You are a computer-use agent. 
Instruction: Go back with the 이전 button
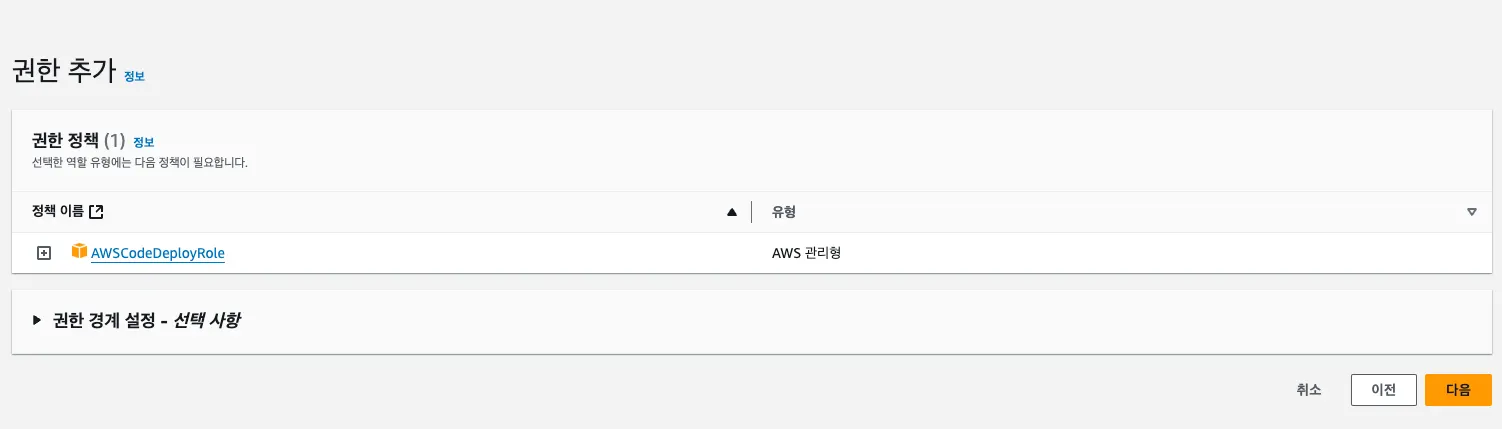(1383, 390)
